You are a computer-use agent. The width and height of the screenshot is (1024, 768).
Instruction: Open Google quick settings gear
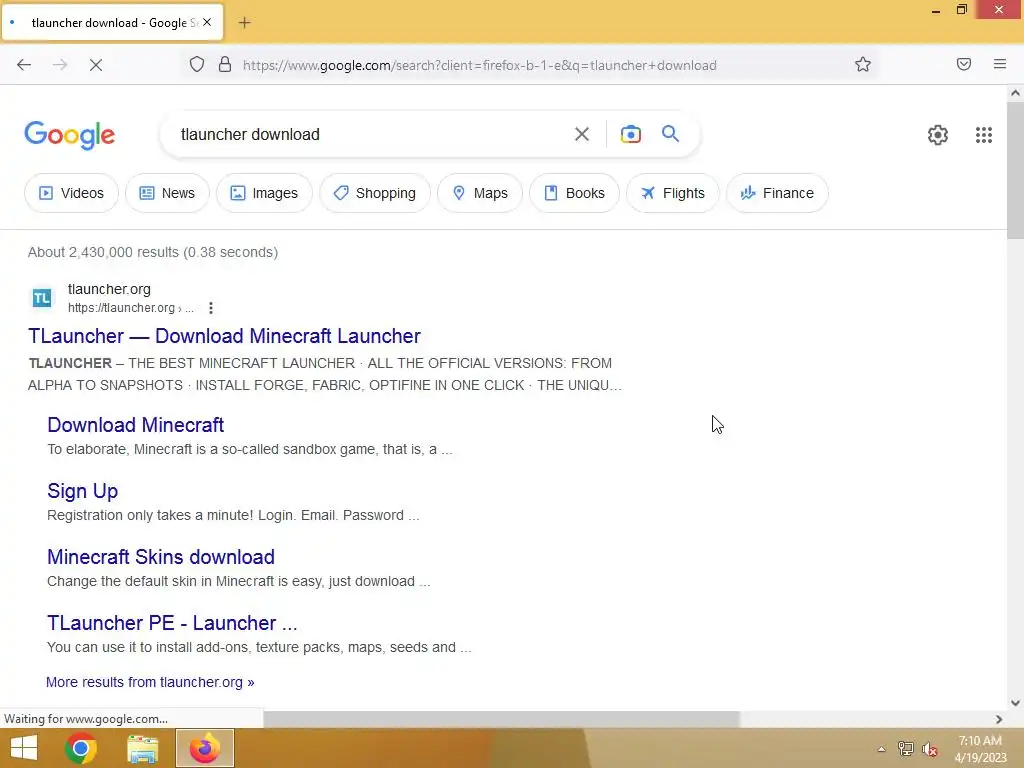[x=938, y=135]
